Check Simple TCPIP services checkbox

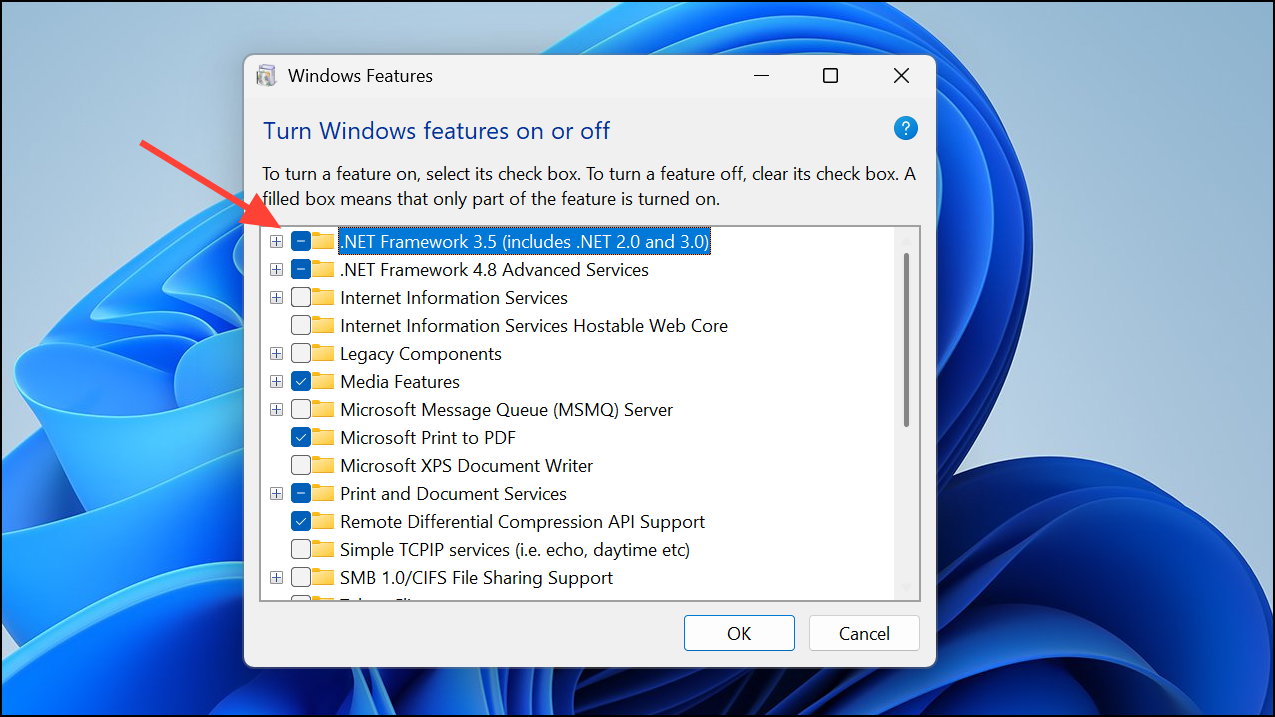point(300,549)
